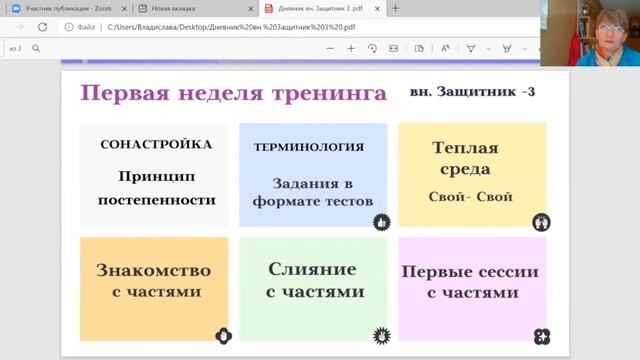Viewport: 640px width, 360px height.
Task: Click the 'Теплая среда' text
Action: pos(465,158)
